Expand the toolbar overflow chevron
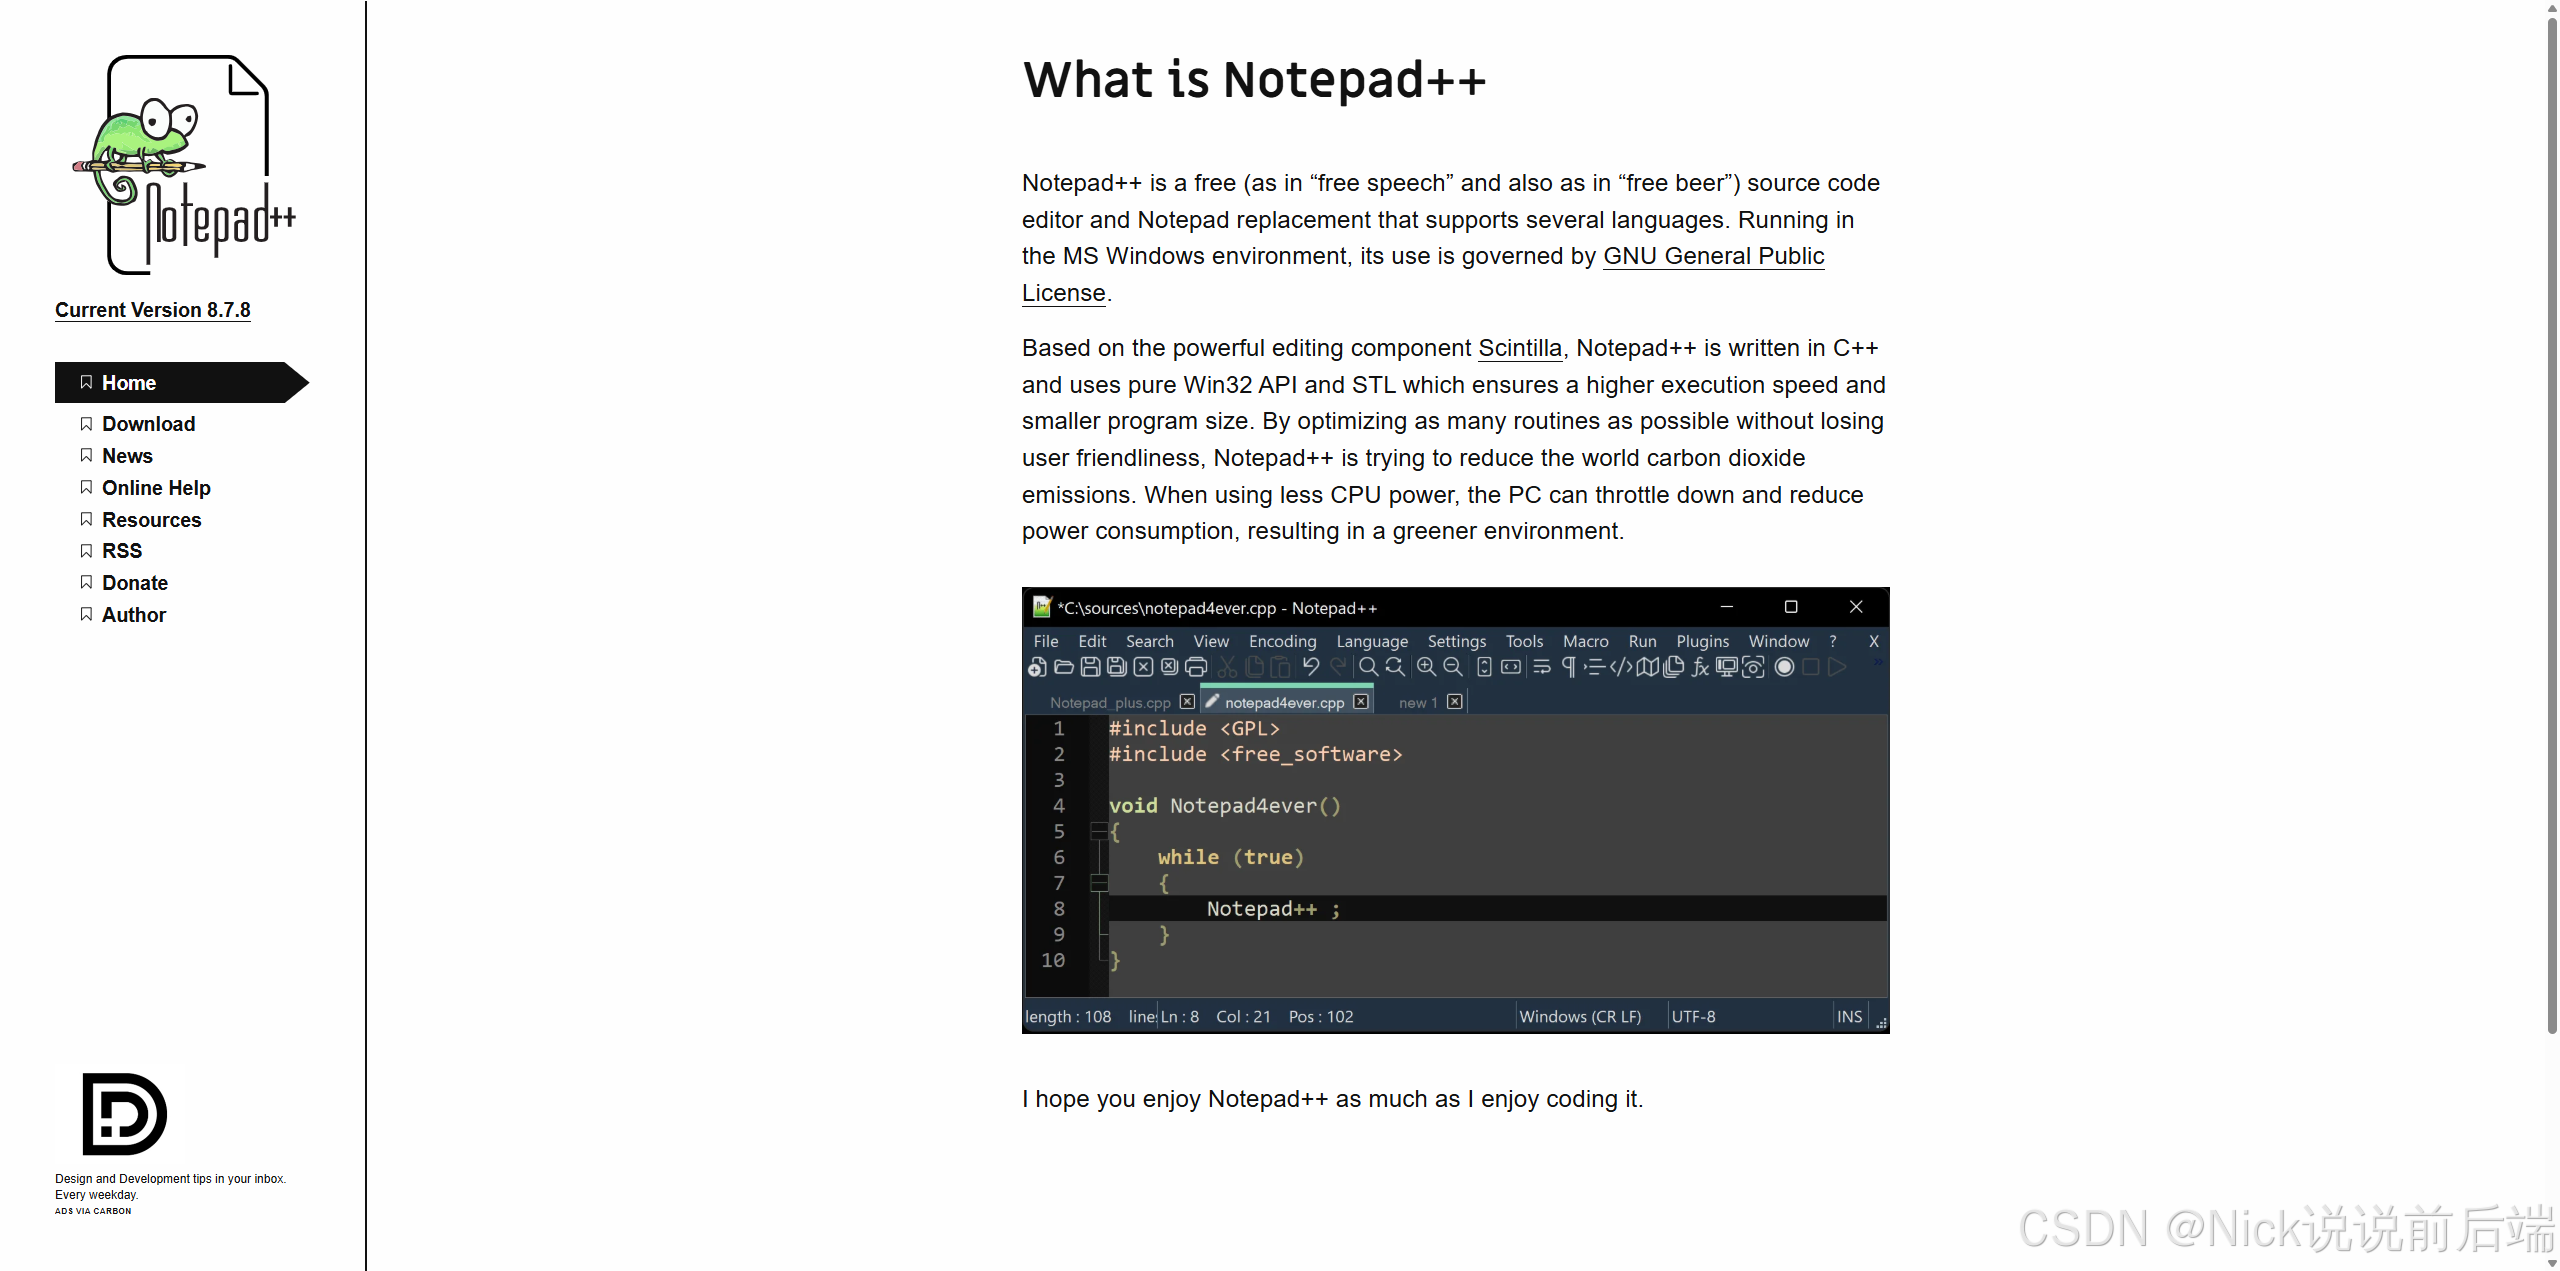2560x1271 pixels. coord(1877,663)
